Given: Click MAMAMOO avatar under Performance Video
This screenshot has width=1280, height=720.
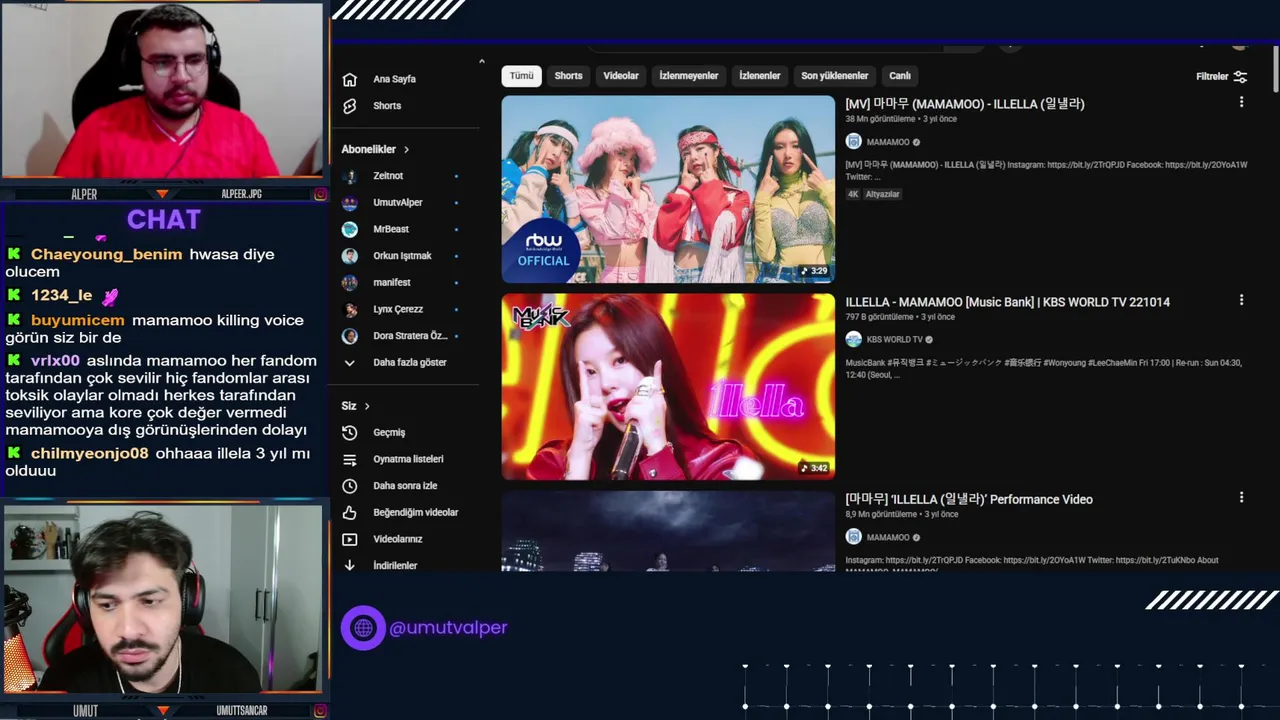Looking at the screenshot, I should click(x=854, y=537).
